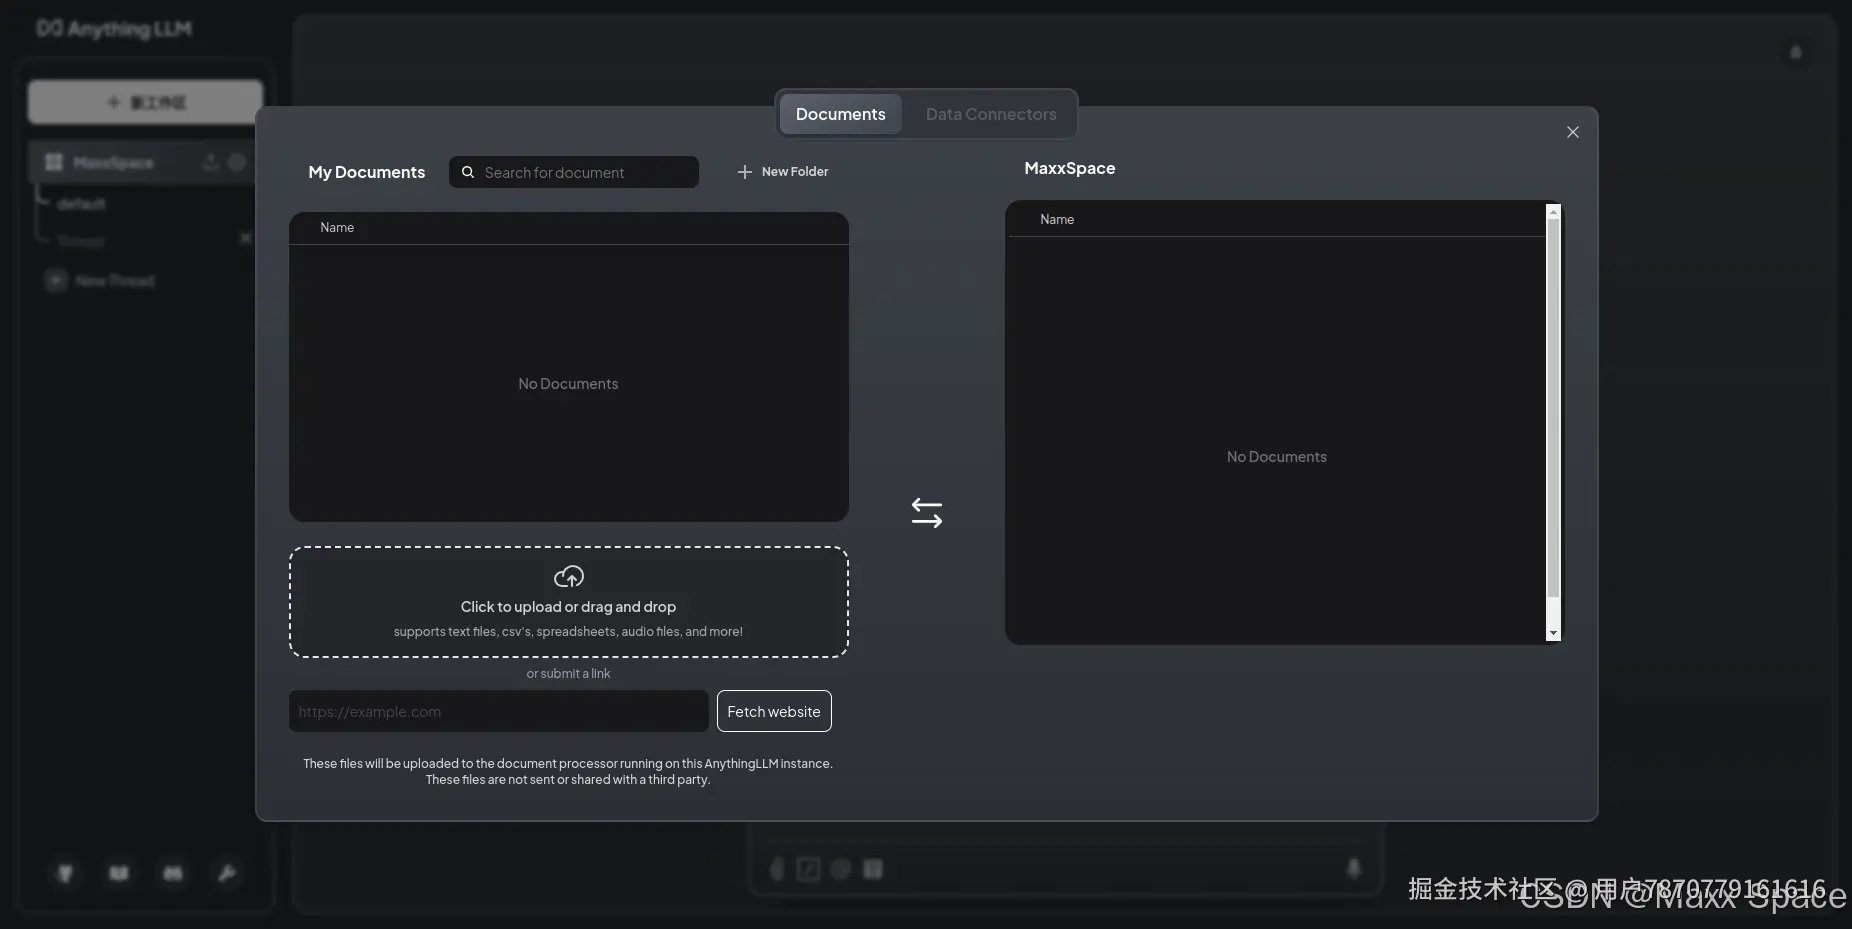This screenshot has height=929, width=1852.
Task: Click the @ agent icon in the chat input
Action: tap(841, 869)
